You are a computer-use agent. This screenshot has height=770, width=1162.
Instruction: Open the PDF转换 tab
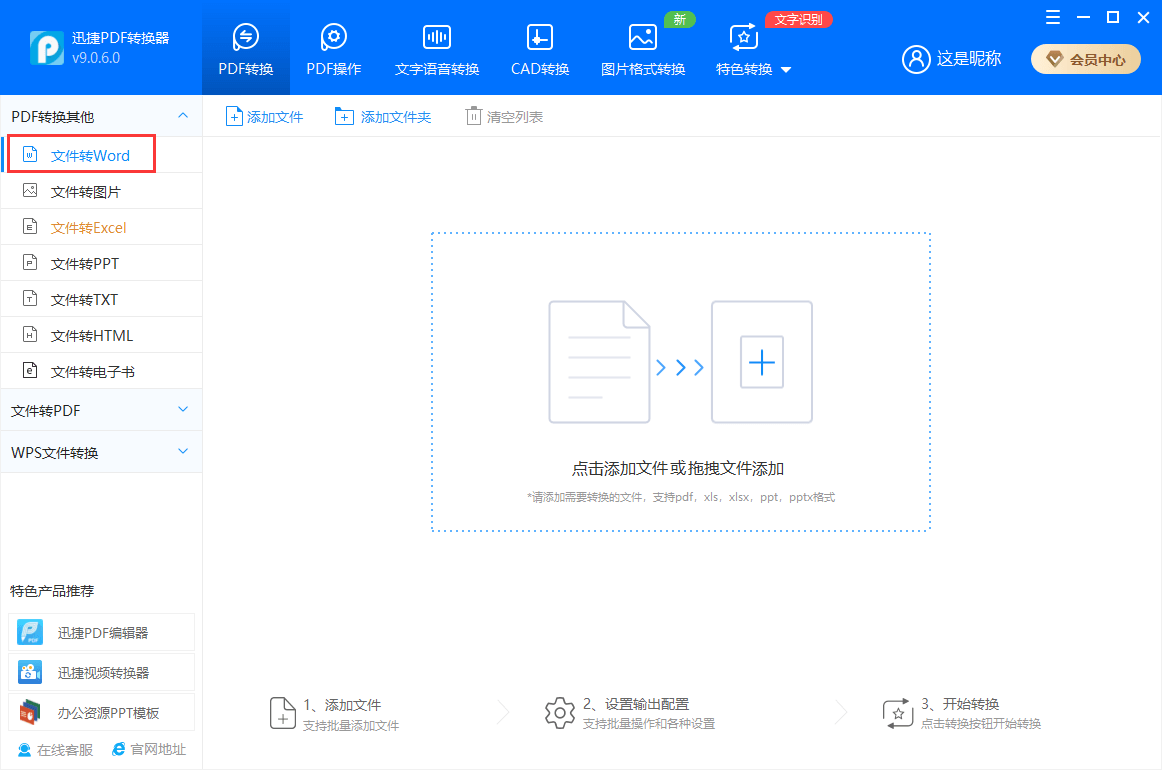(x=245, y=50)
